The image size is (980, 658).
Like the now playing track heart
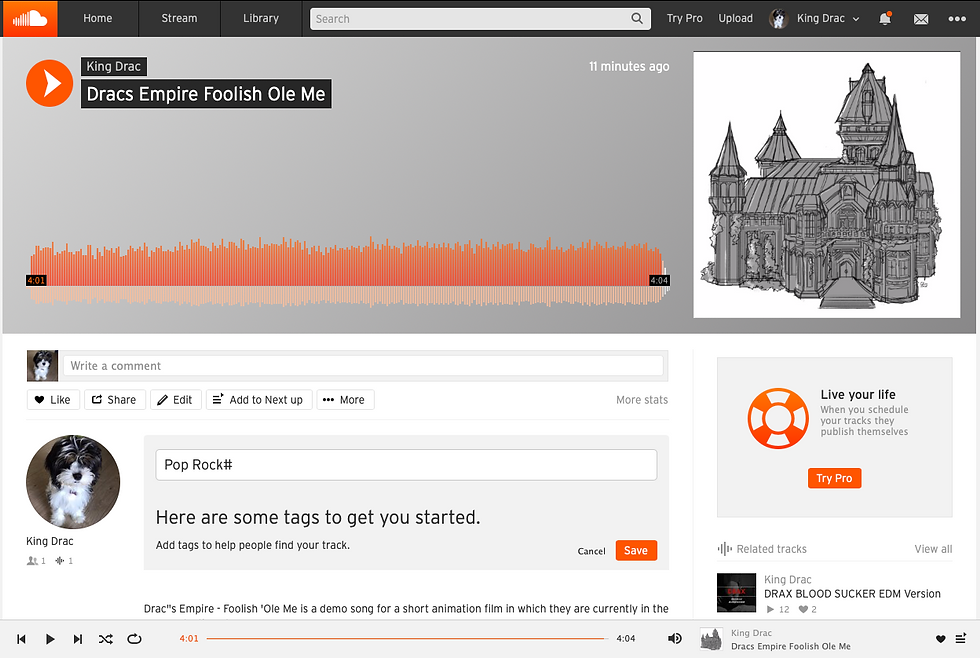click(941, 639)
